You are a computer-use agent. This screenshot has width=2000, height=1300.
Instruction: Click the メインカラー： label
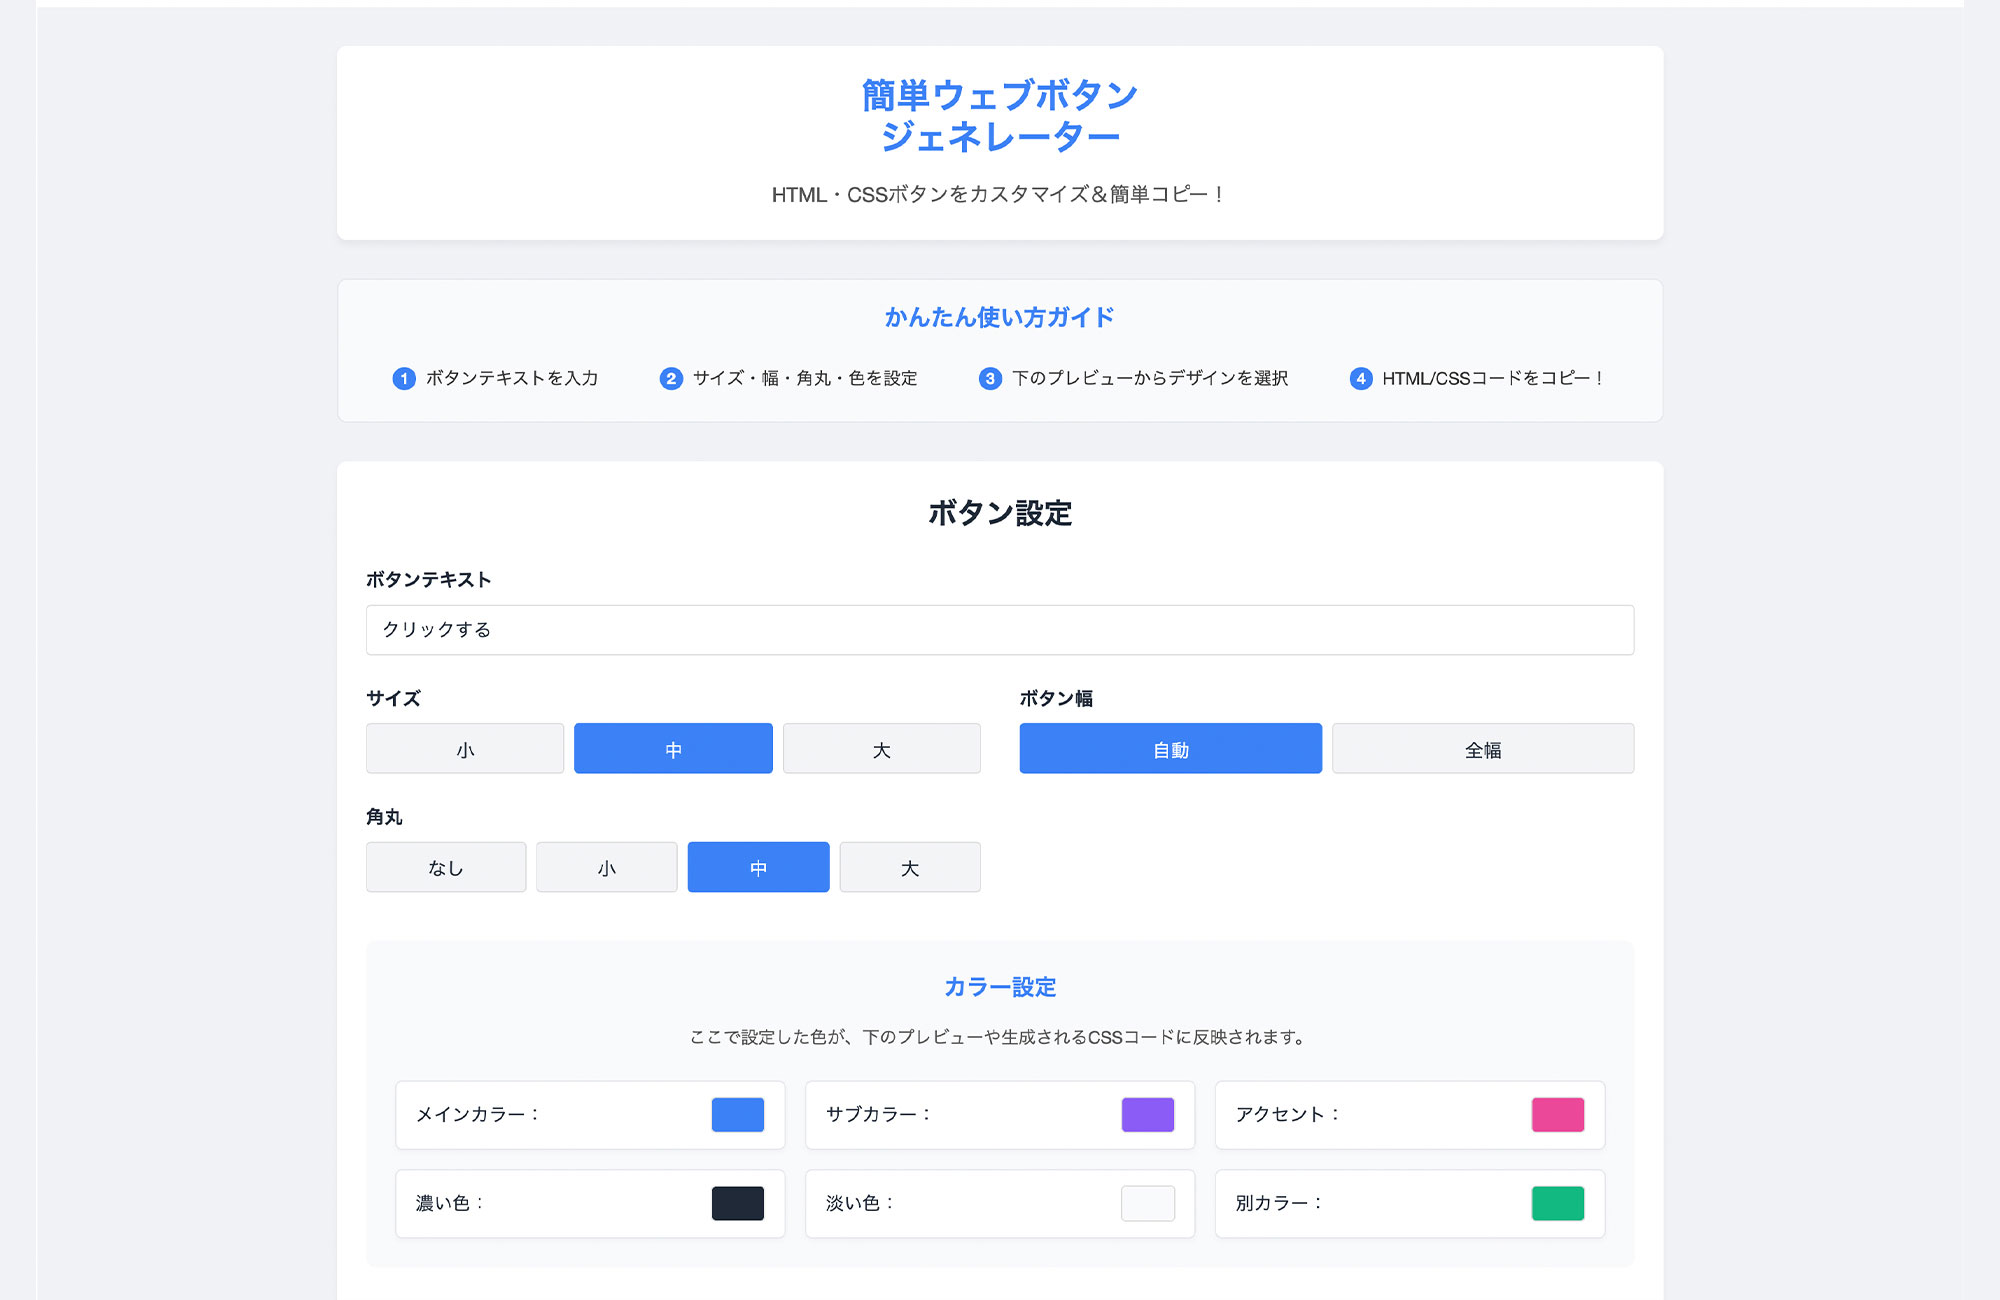pyautogui.click(x=478, y=1115)
